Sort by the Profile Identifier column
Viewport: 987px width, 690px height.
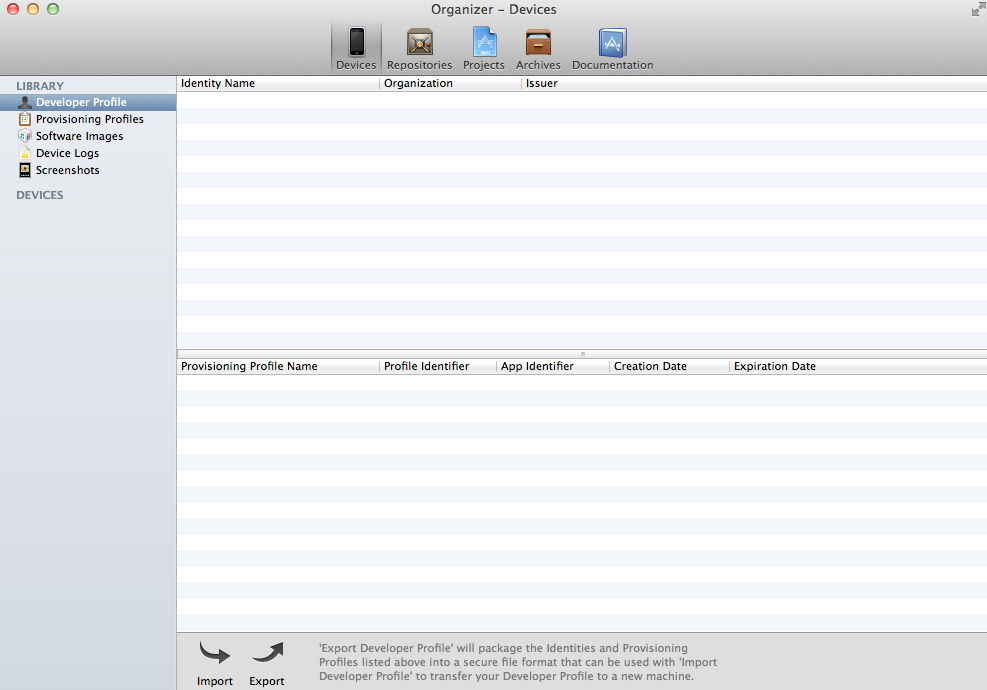pyautogui.click(x=438, y=366)
